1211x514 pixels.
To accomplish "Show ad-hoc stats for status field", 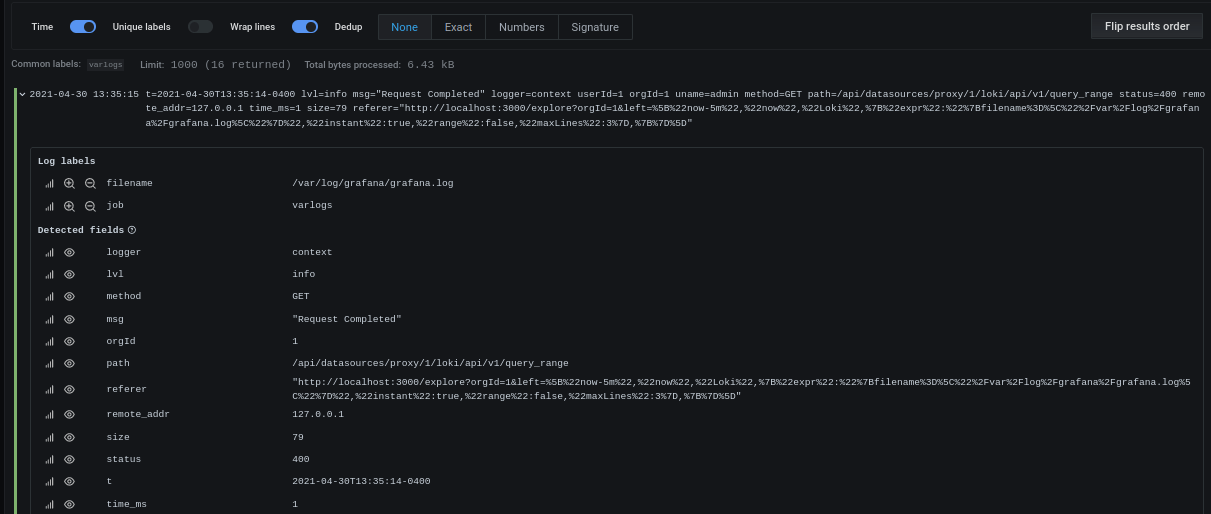I will 49,460.
